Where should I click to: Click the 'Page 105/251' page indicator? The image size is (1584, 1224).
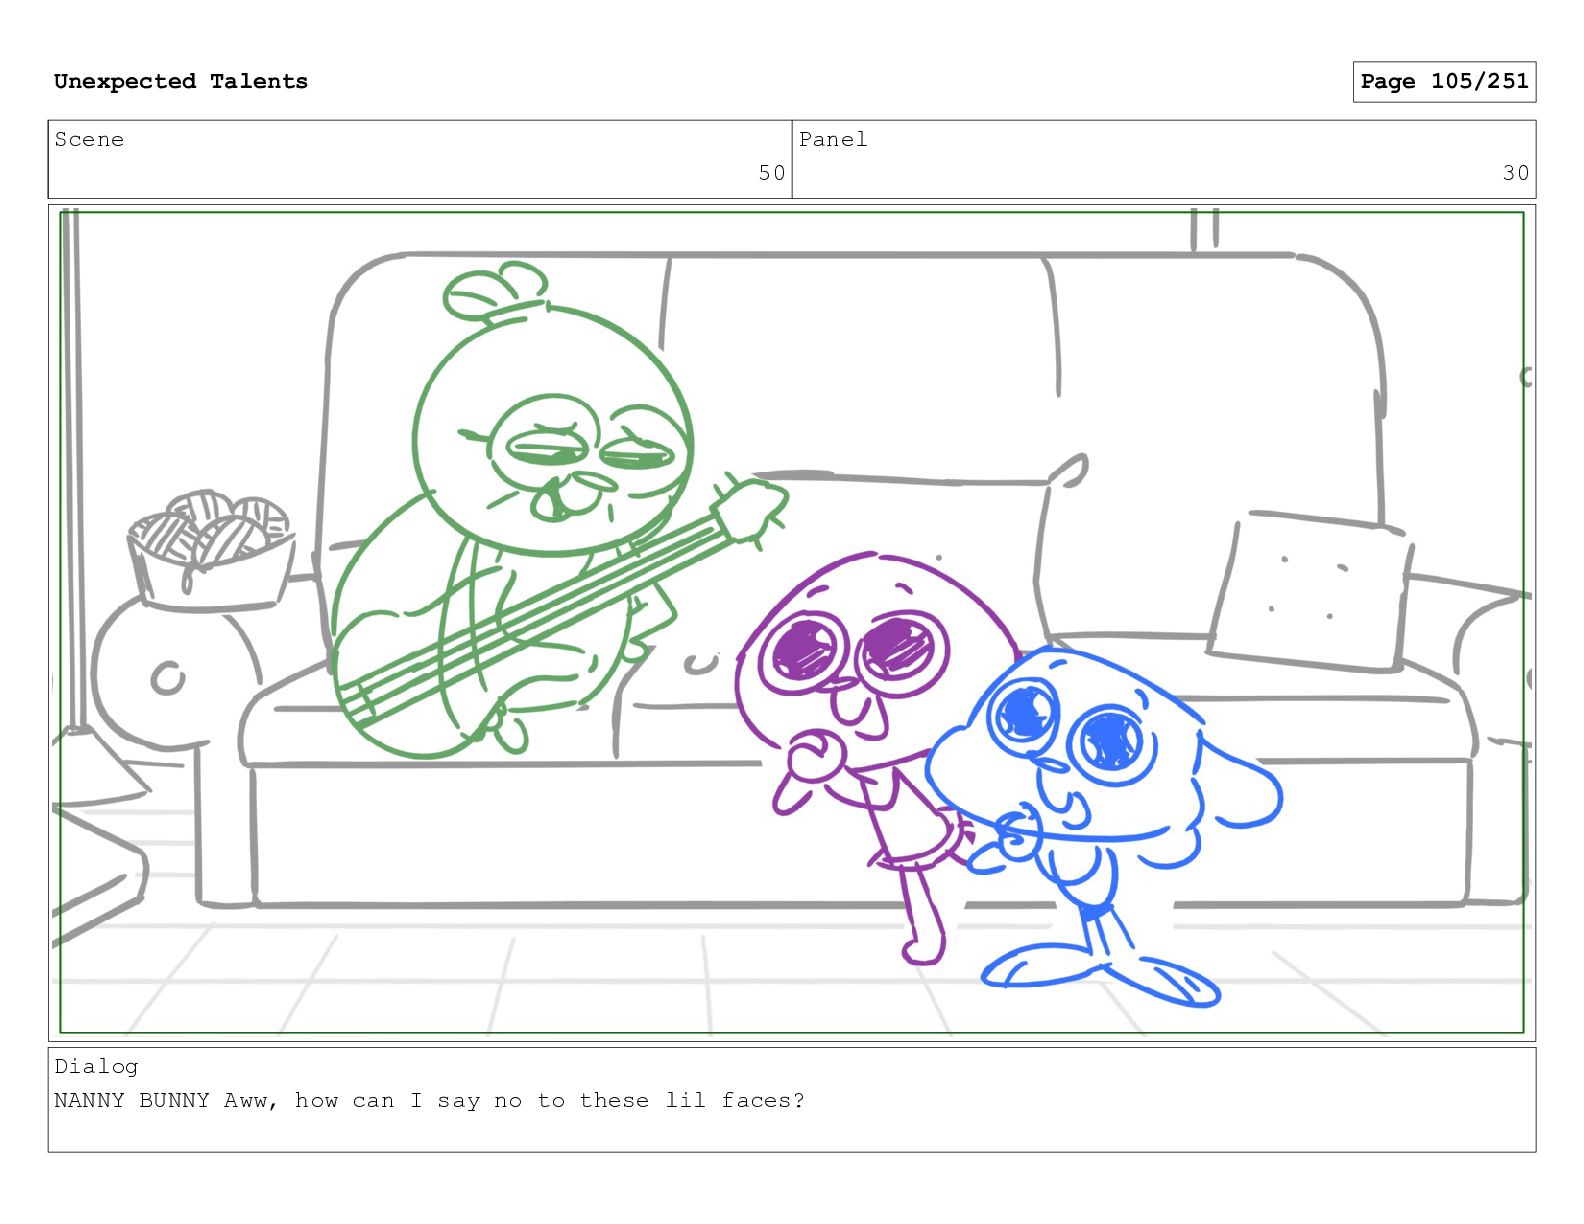[1444, 82]
